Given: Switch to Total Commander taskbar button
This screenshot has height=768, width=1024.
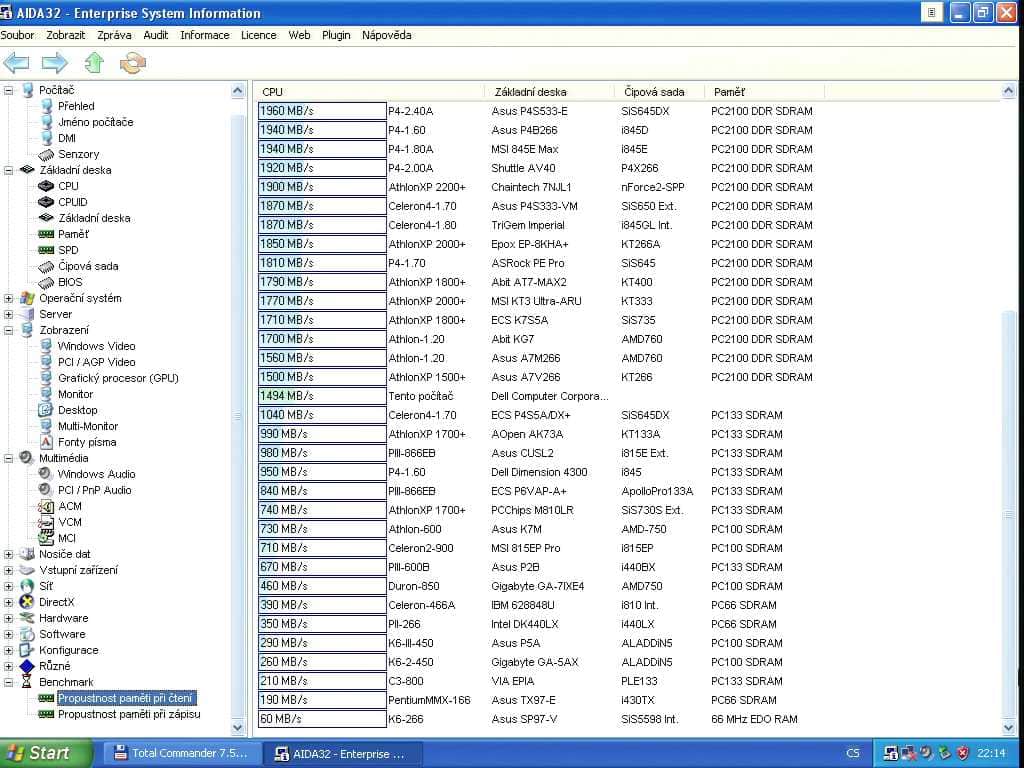Looking at the screenshot, I should 181,753.
